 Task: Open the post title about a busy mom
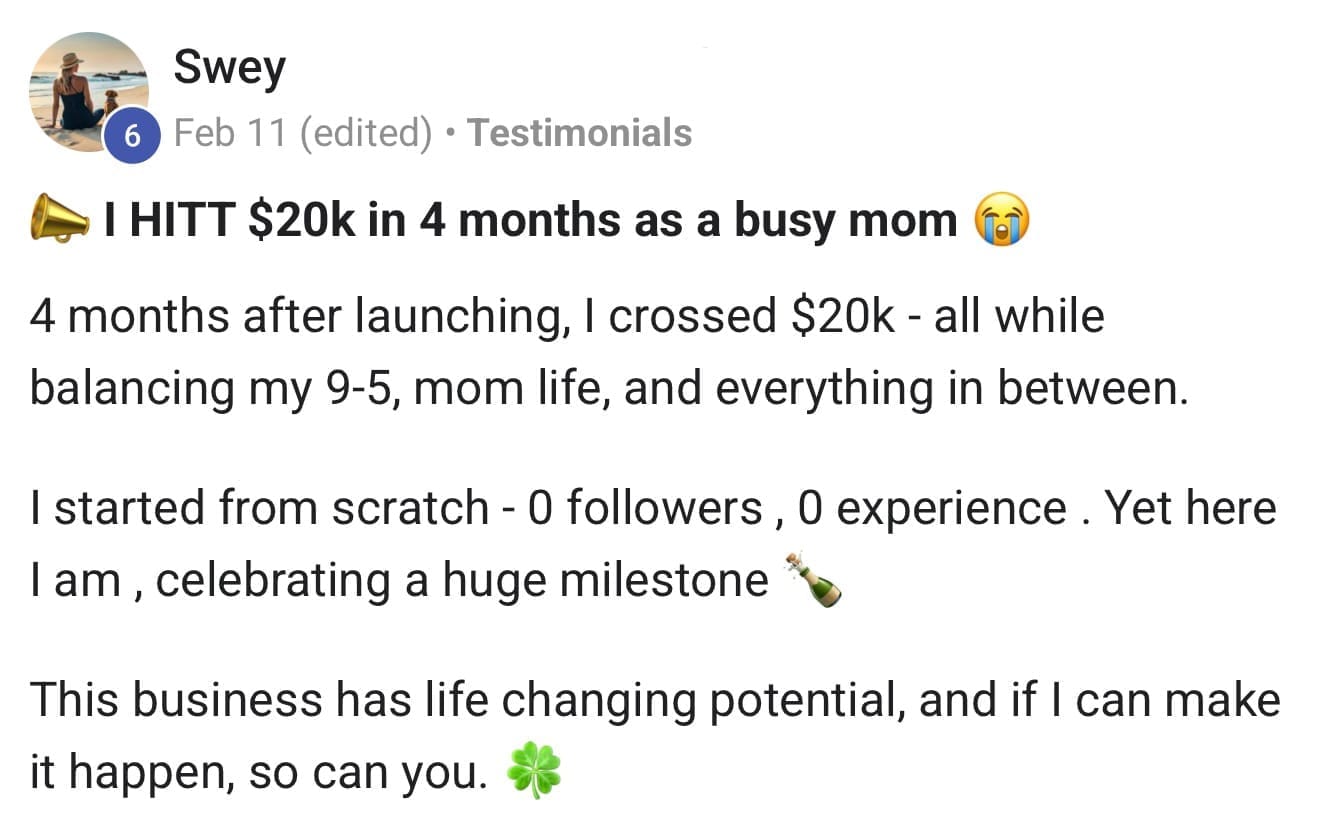(530, 220)
